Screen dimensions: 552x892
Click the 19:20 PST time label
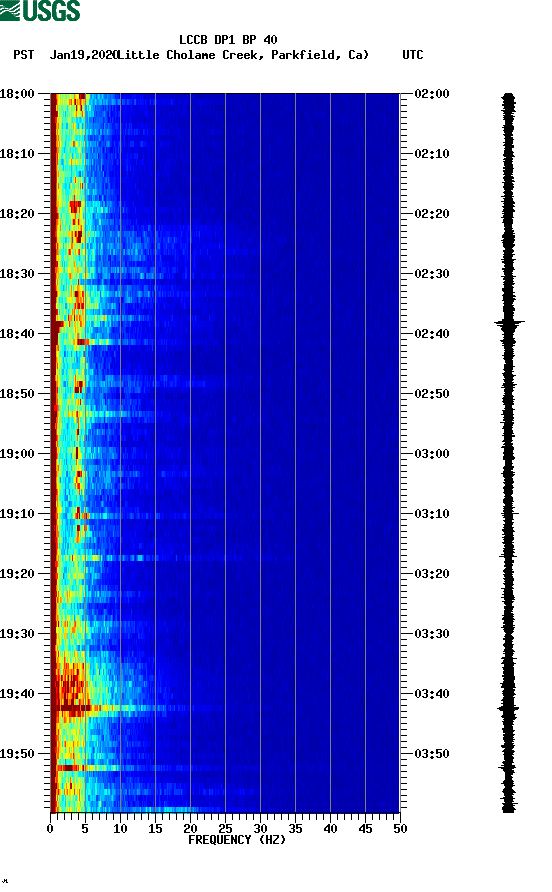17,574
